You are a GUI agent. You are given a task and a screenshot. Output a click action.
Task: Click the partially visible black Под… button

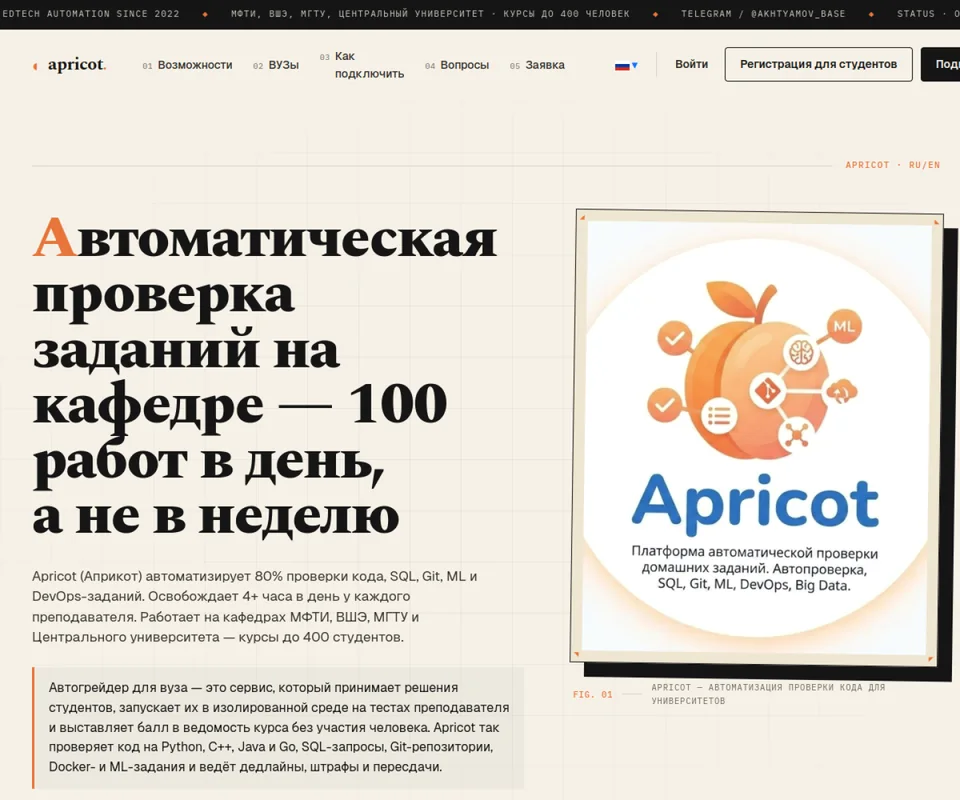940,64
